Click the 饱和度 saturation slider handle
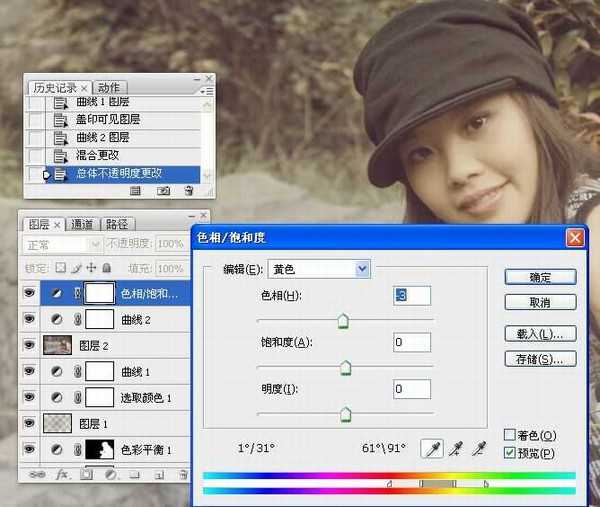600x507 pixels. [x=346, y=367]
